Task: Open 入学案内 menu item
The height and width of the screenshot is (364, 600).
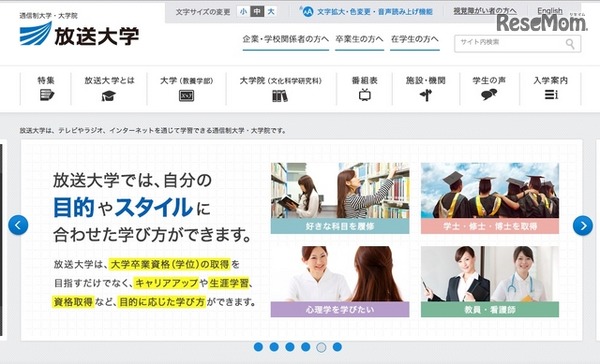Action: tap(551, 80)
